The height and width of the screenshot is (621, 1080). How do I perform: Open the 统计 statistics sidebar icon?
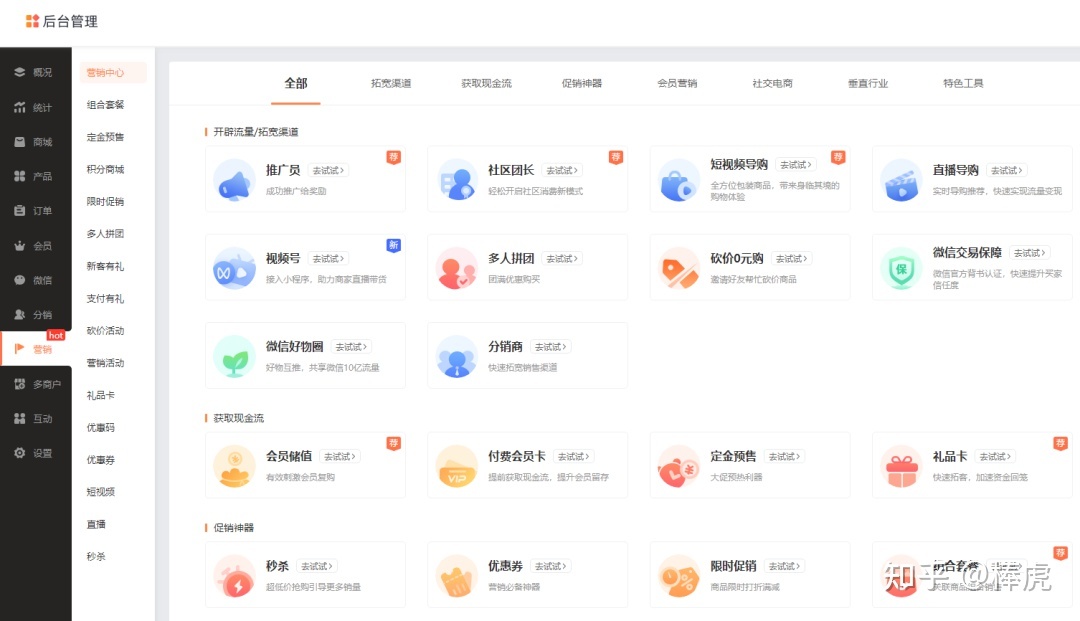click(19, 107)
